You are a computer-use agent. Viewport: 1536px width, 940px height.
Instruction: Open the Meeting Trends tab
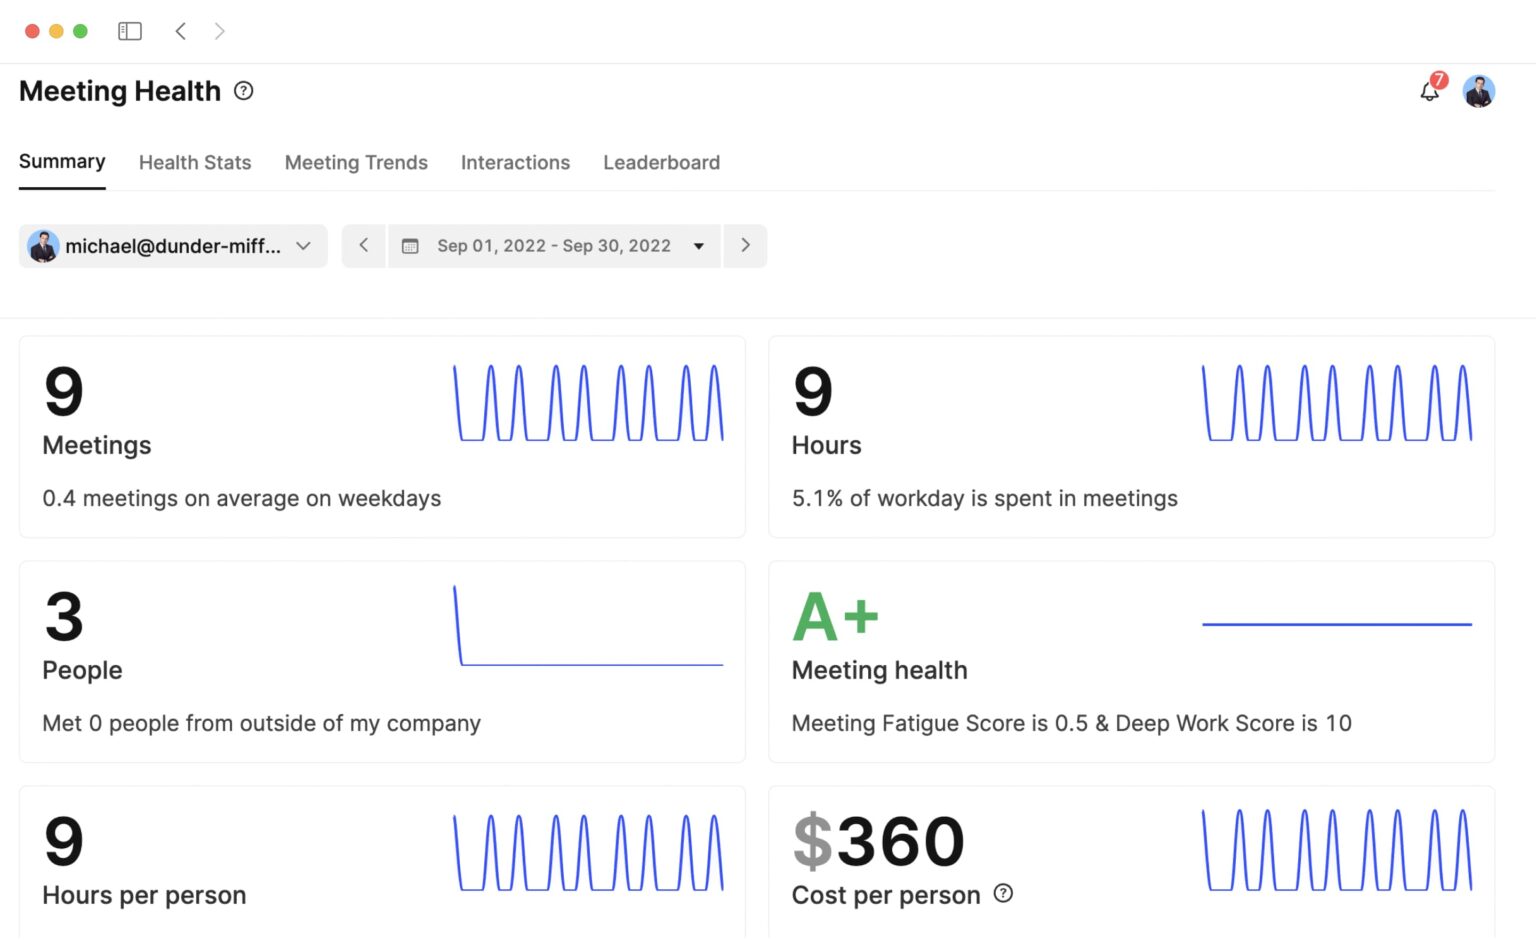tap(356, 163)
